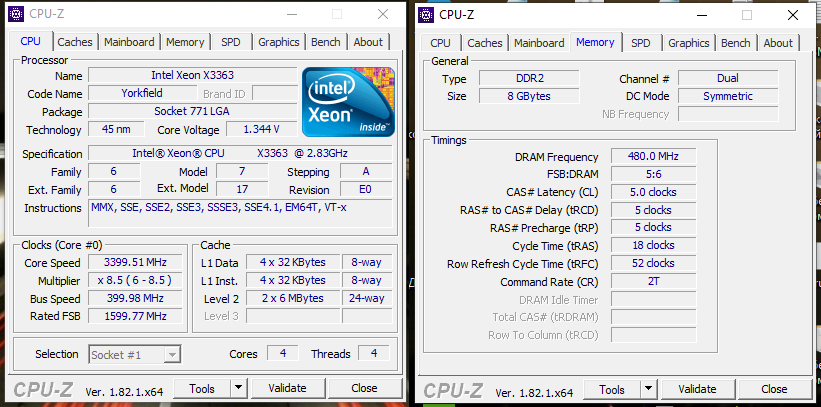Click the Multiplier value x 8.5 ( 6 - 8.5 )
The width and height of the screenshot is (821, 407).
click(135, 280)
